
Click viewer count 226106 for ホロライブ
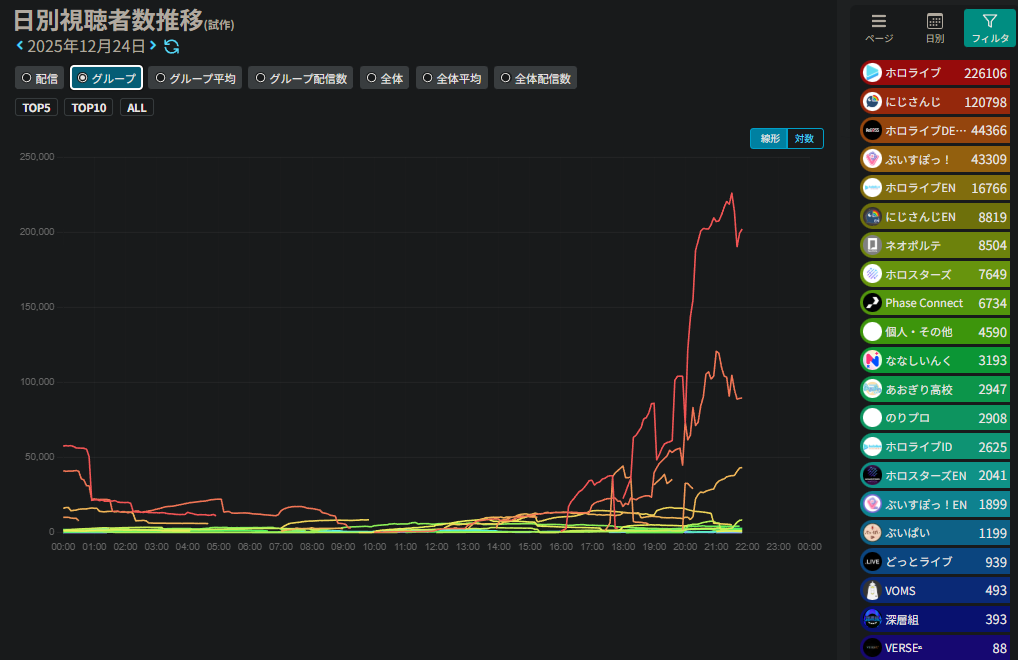[x=985, y=73]
